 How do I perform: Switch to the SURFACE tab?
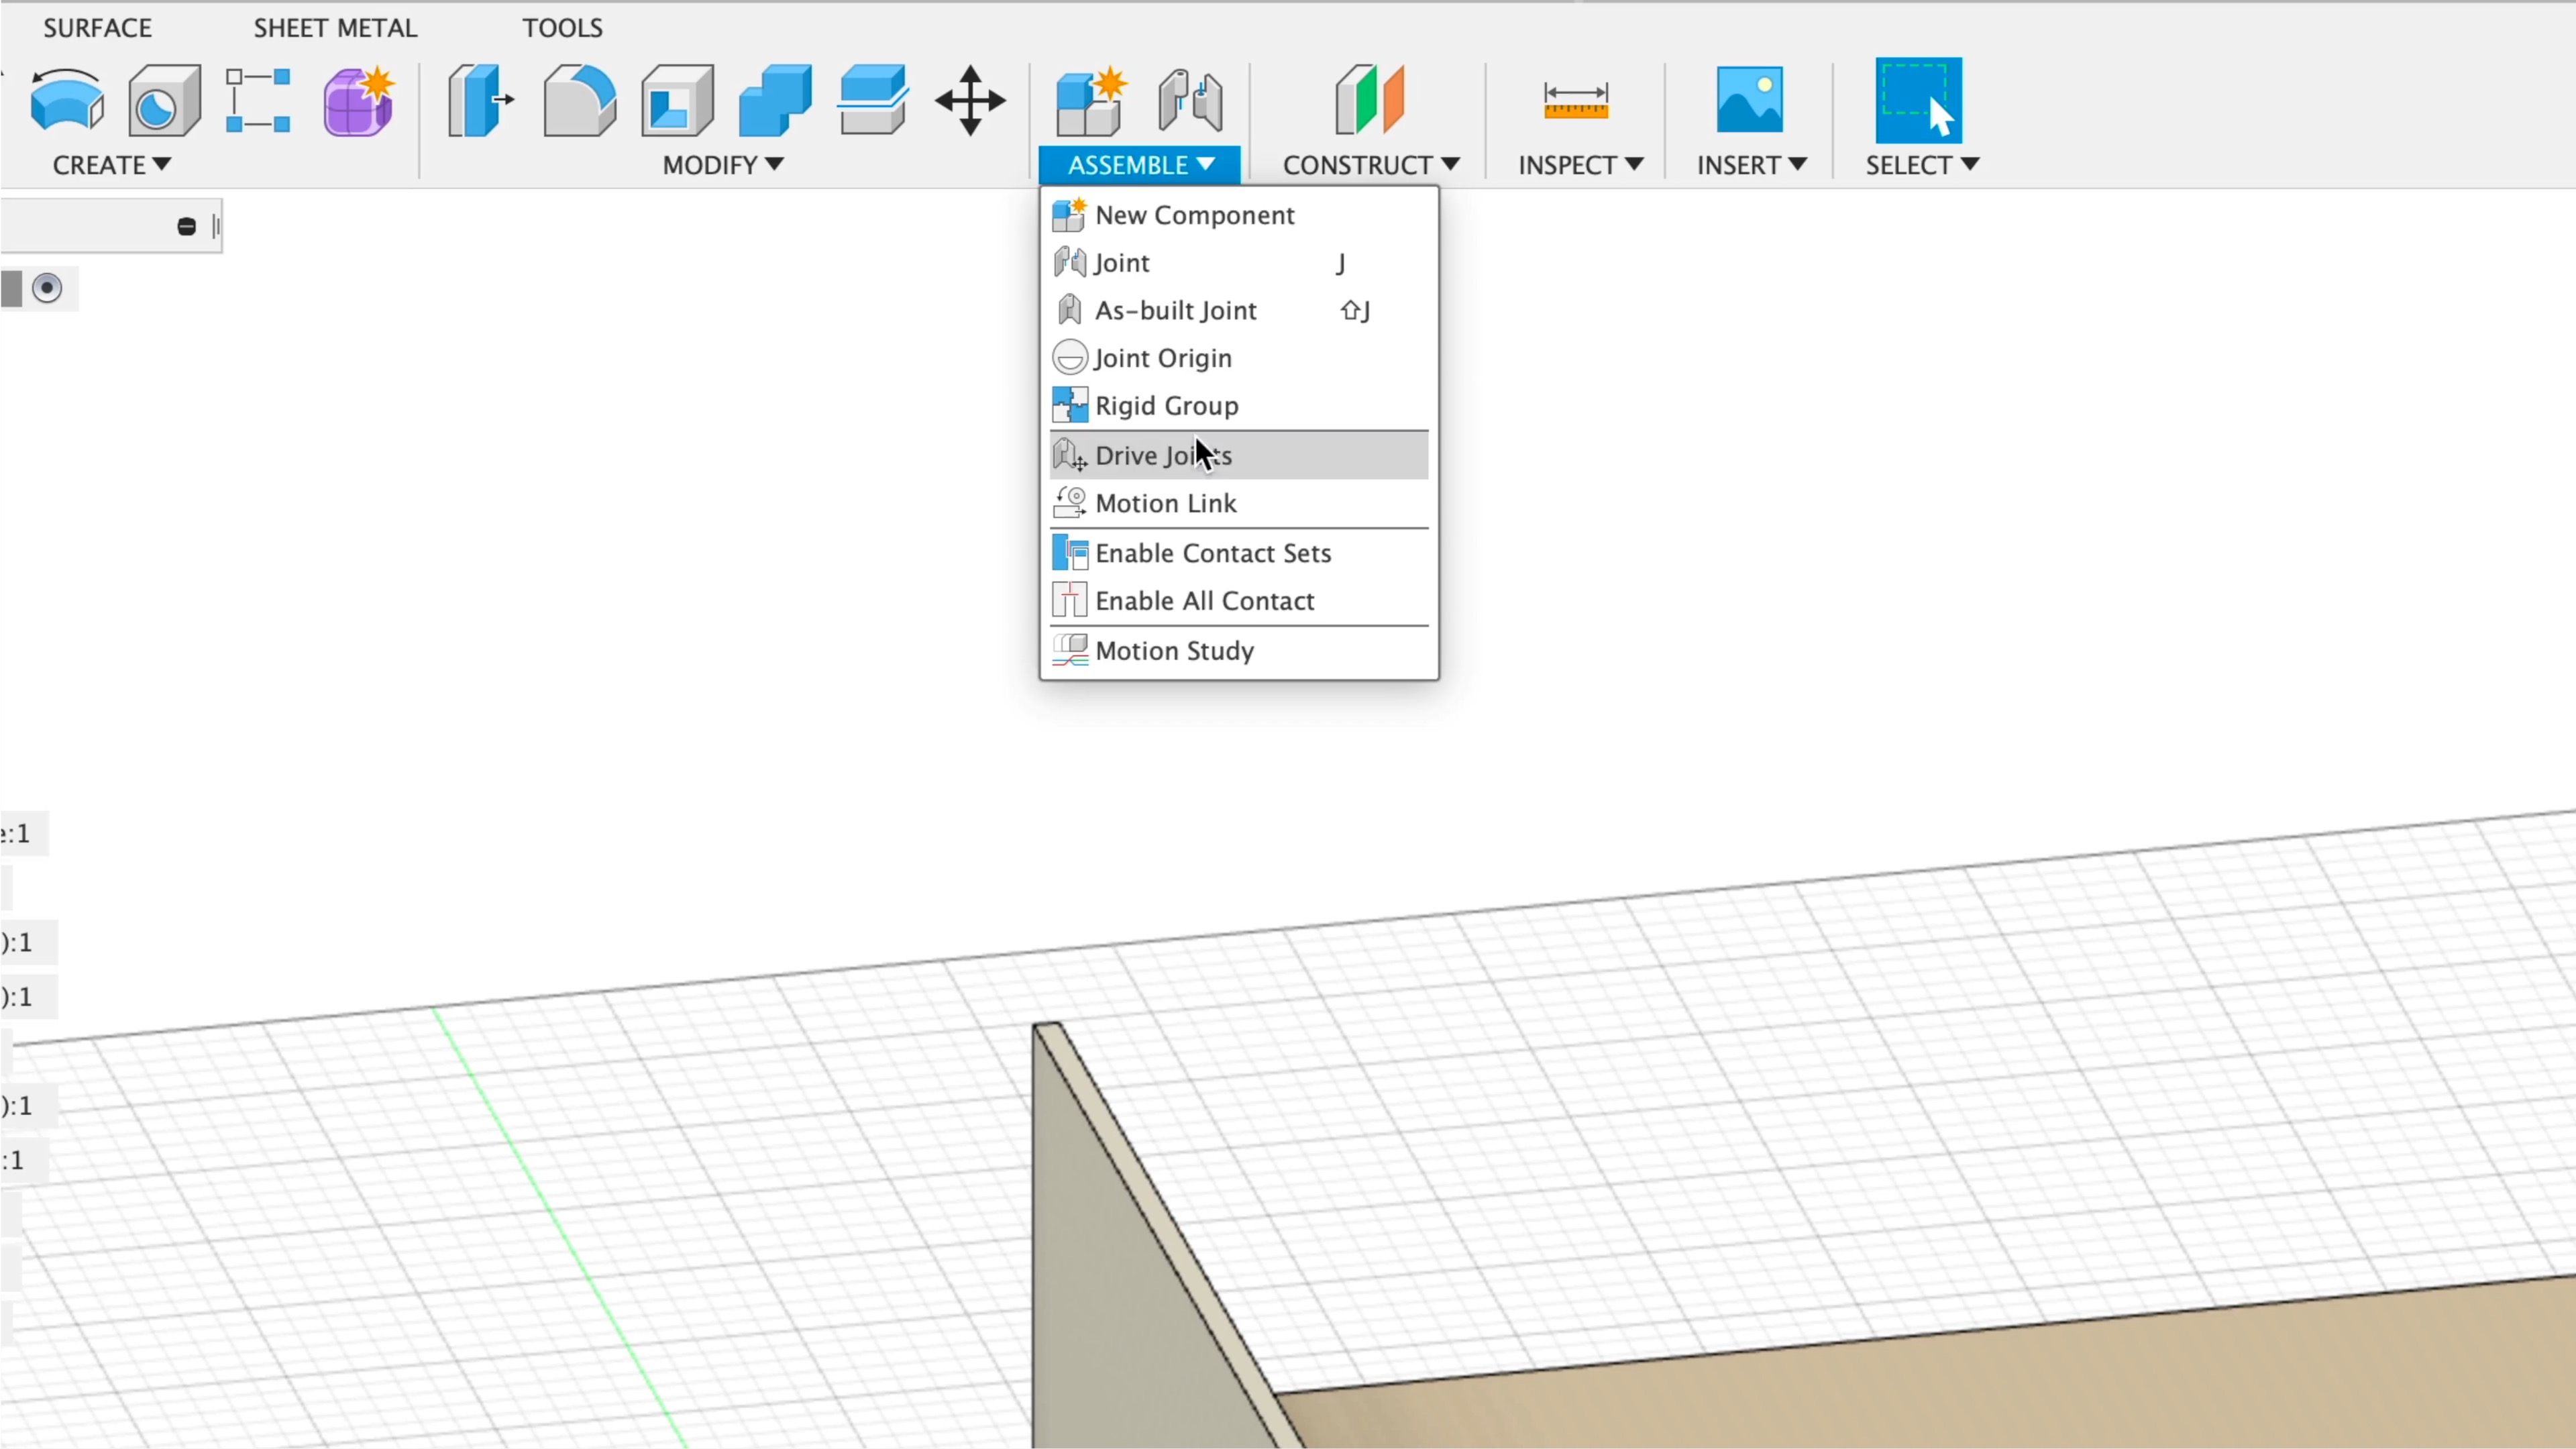coord(97,28)
